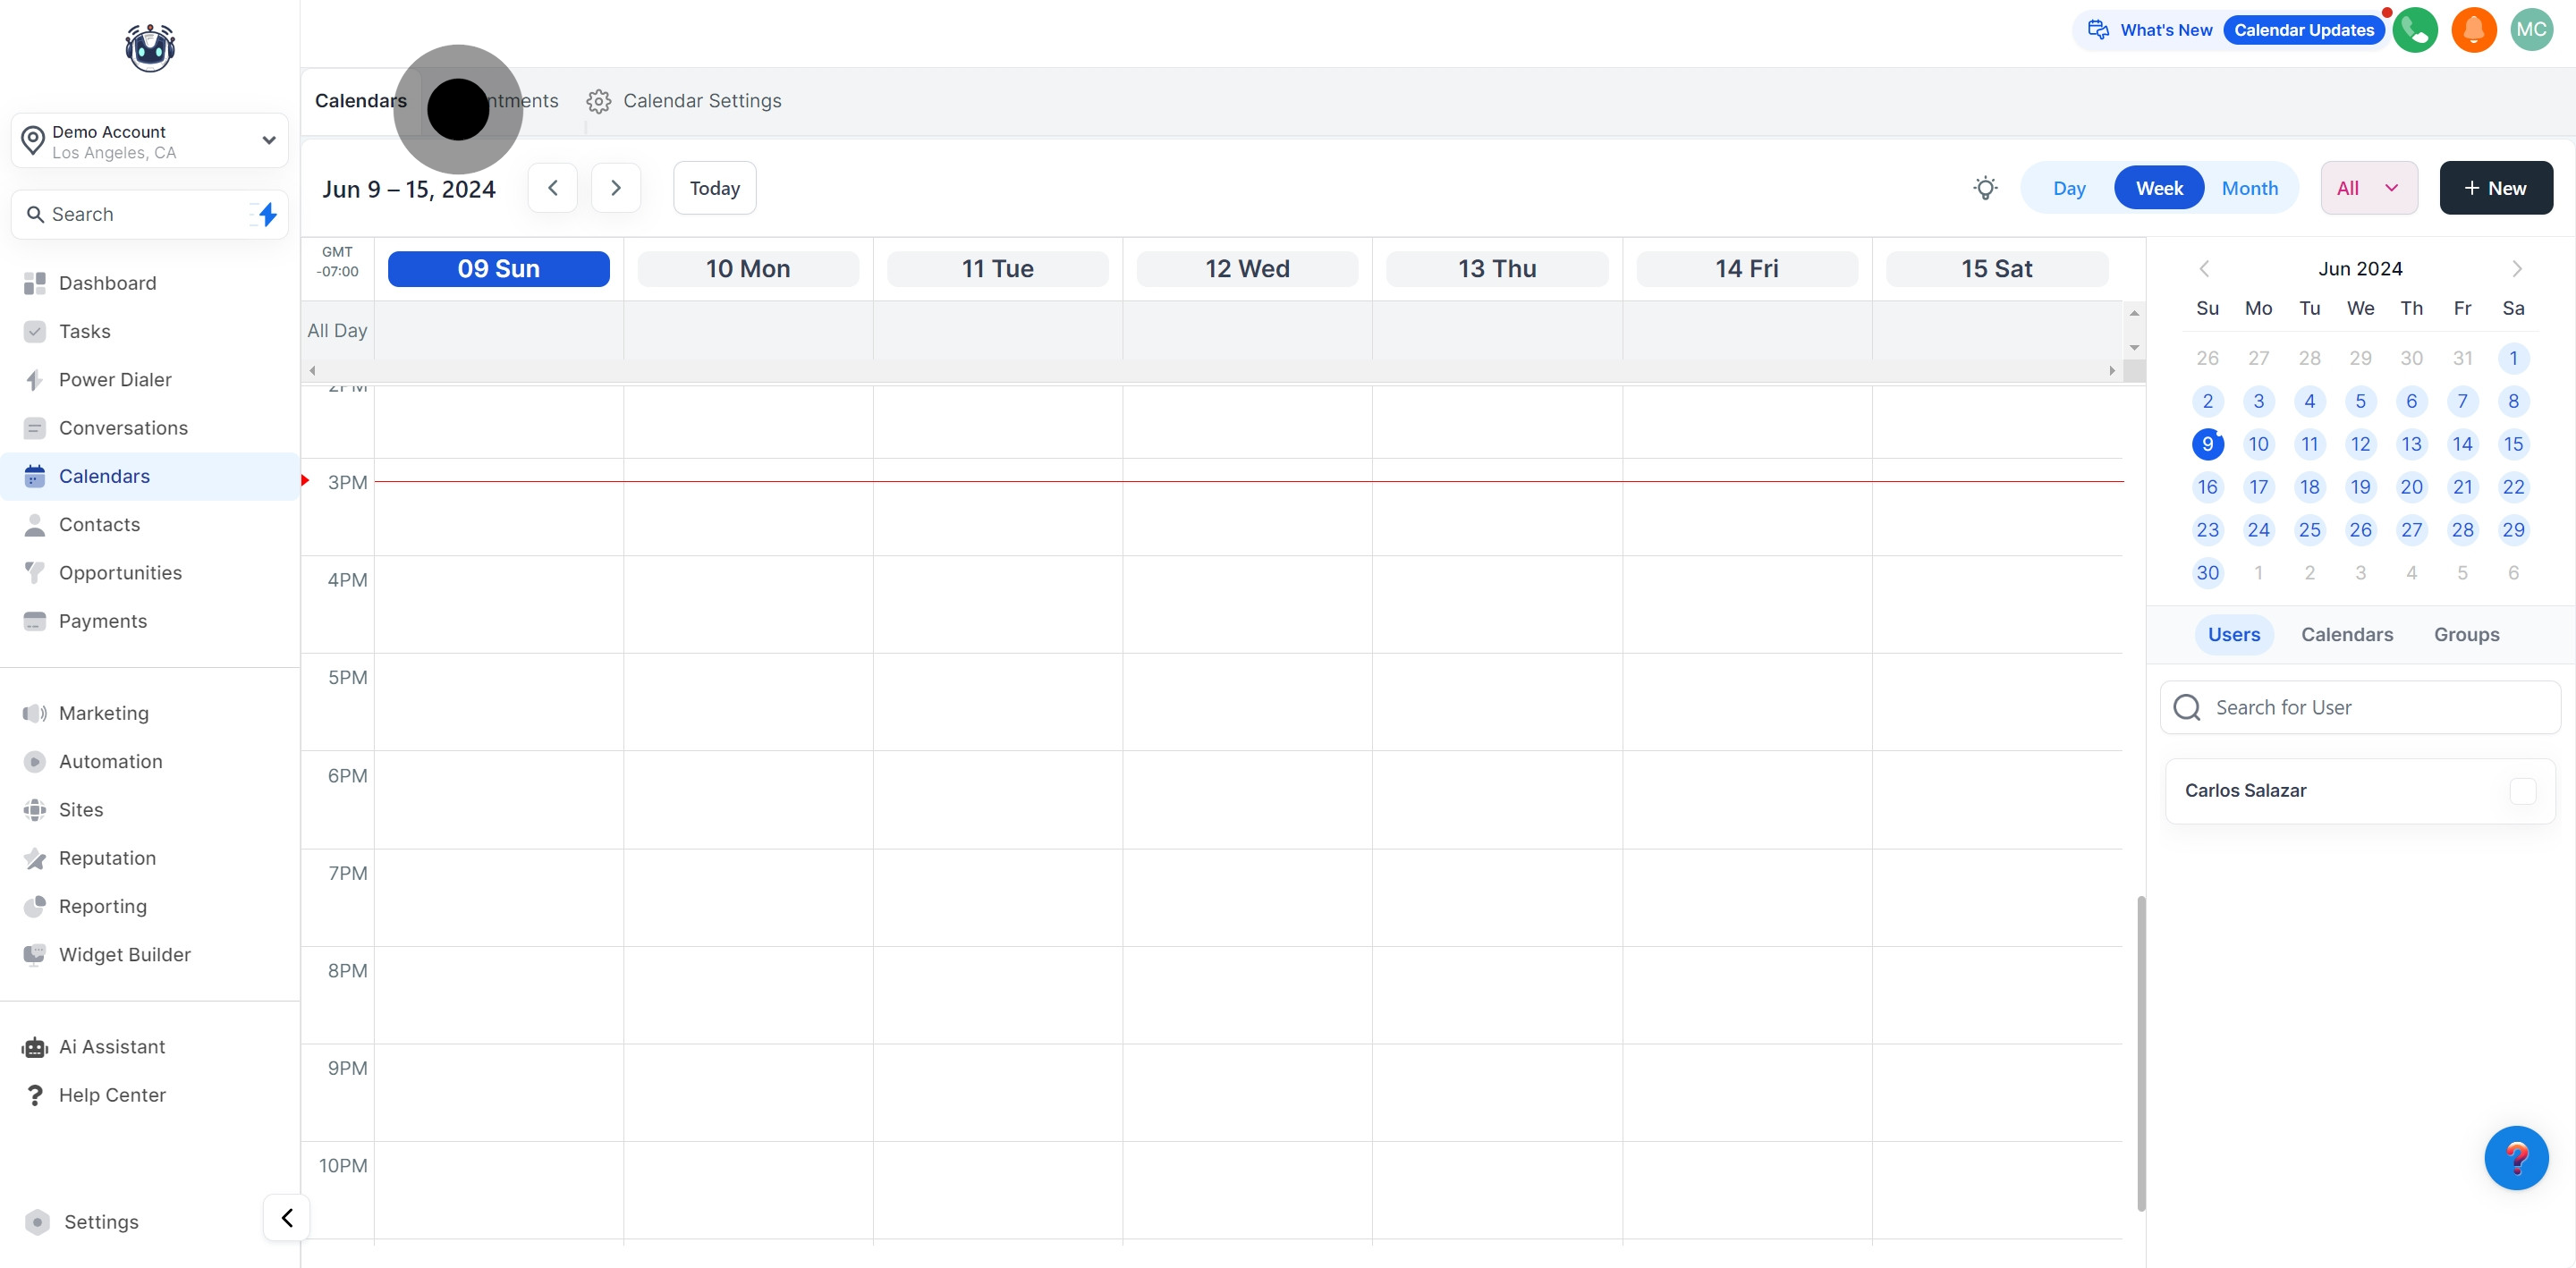Click the blue help question bubble
Viewport: 2576px width, 1268px height.
2516,1157
